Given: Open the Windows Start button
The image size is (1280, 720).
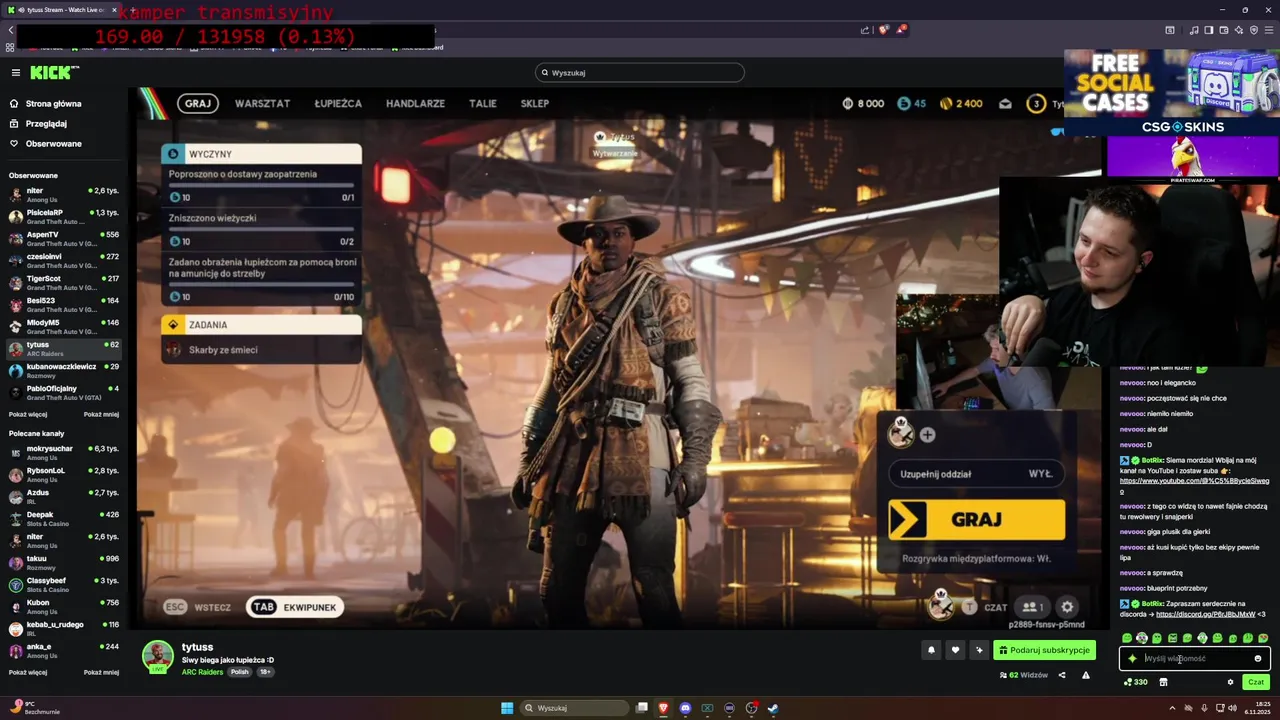Looking at the screenshot, I should point(507,708).
